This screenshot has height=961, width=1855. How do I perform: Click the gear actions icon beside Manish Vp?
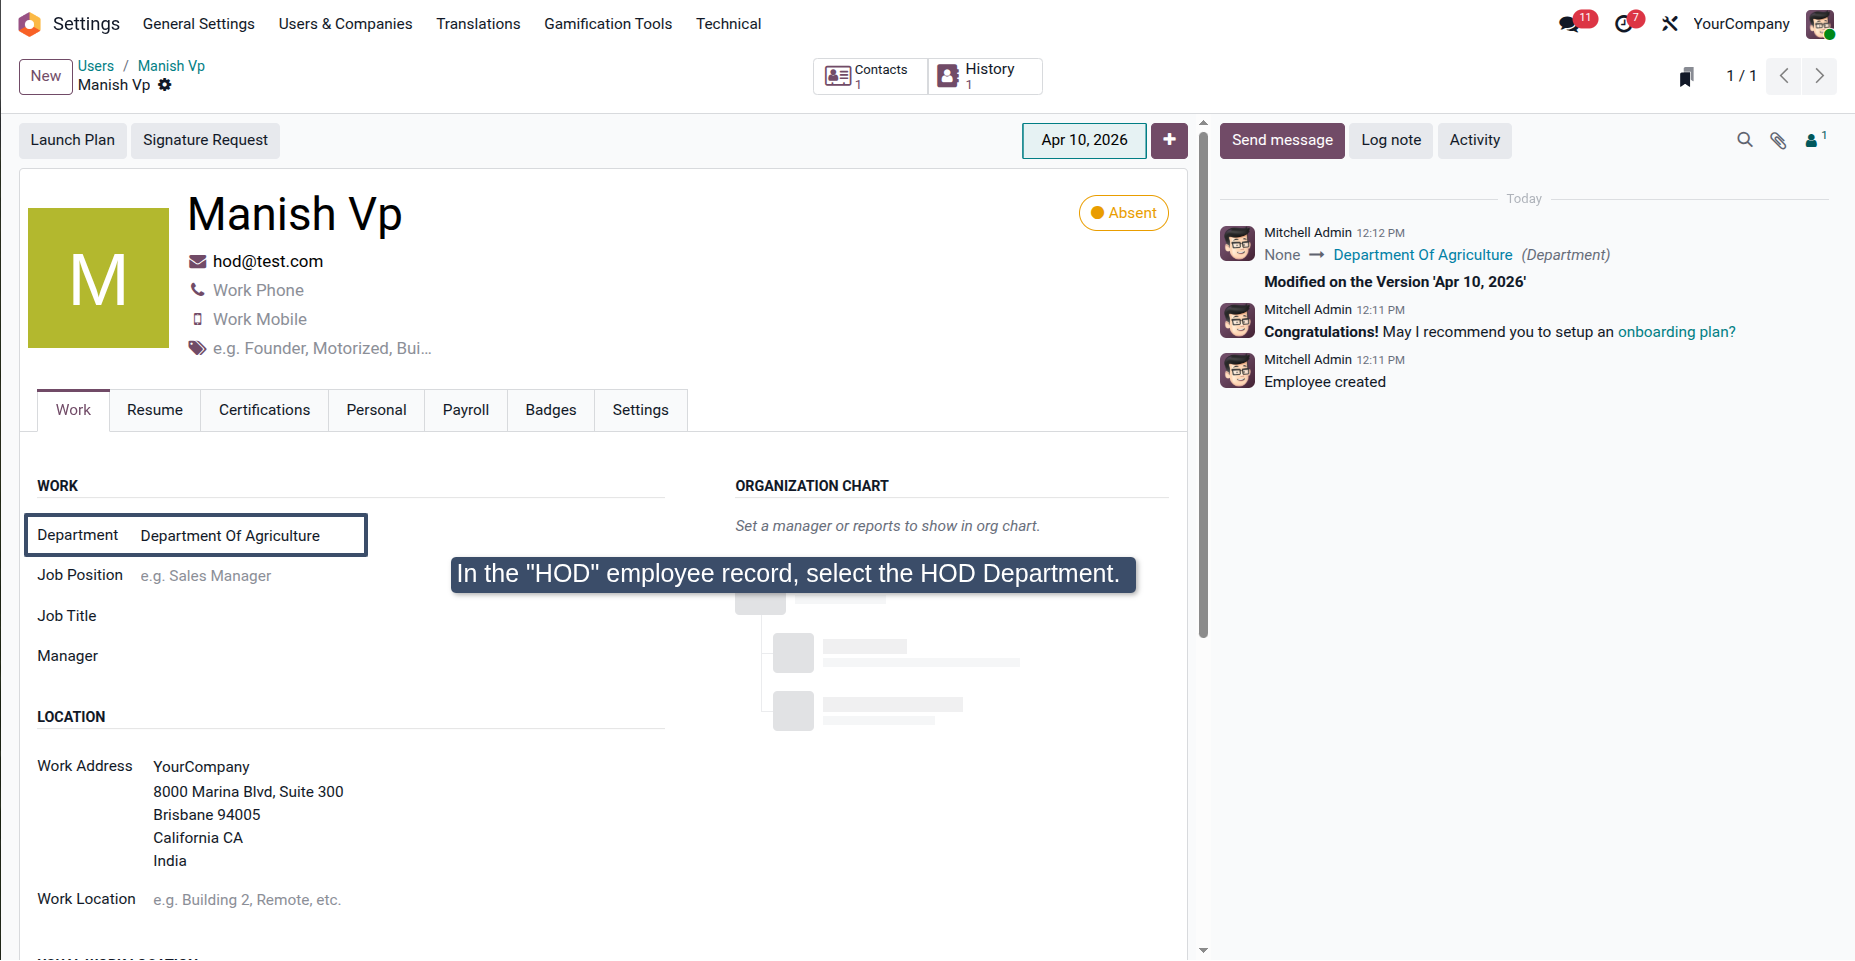[165, 85]
